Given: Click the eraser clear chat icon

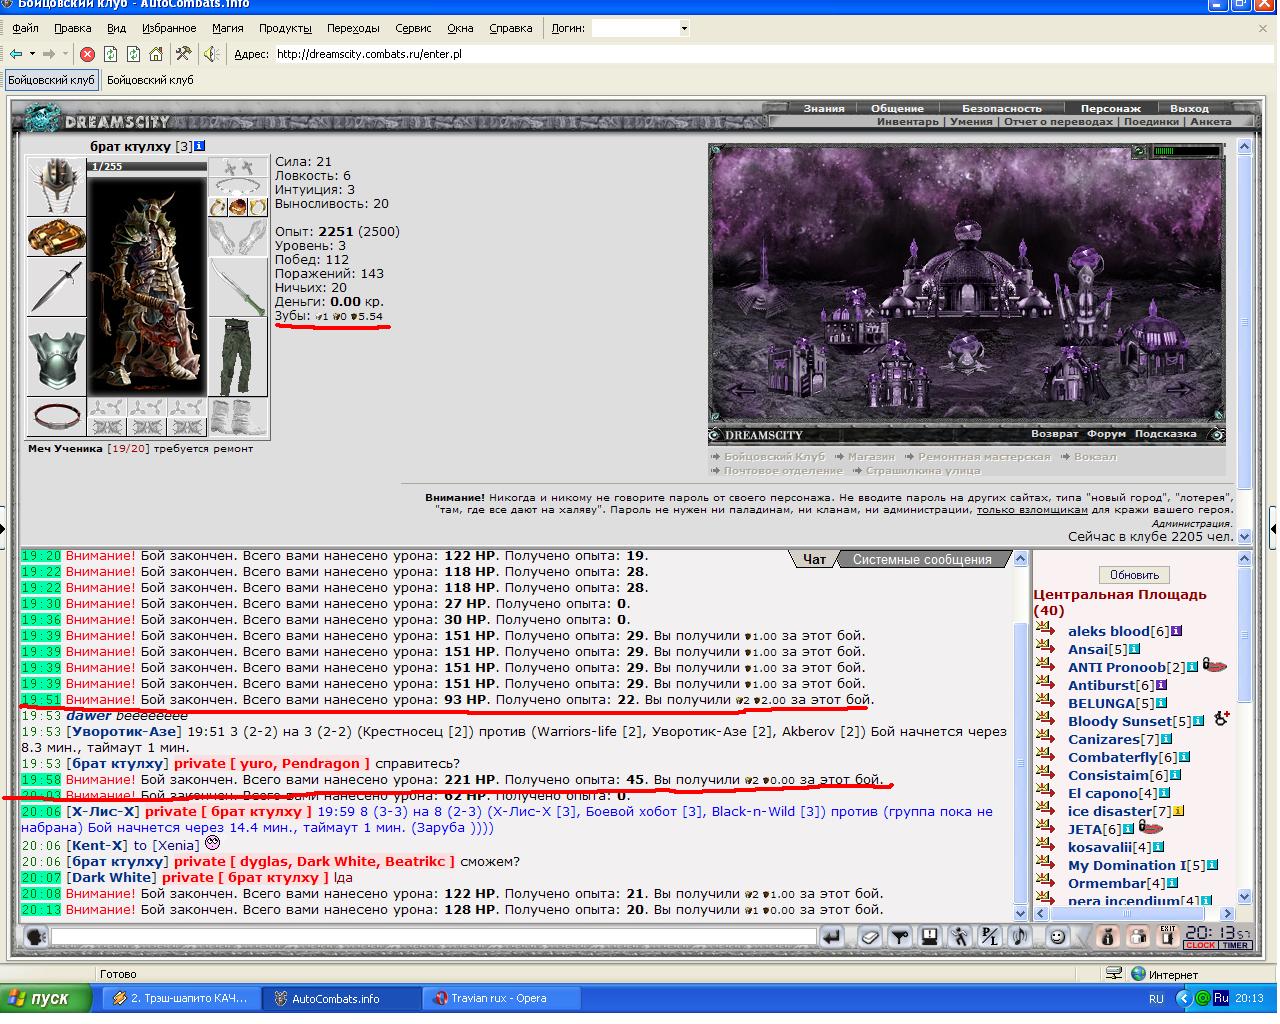Looking at the screenshot, I should [x=869, y=937].
